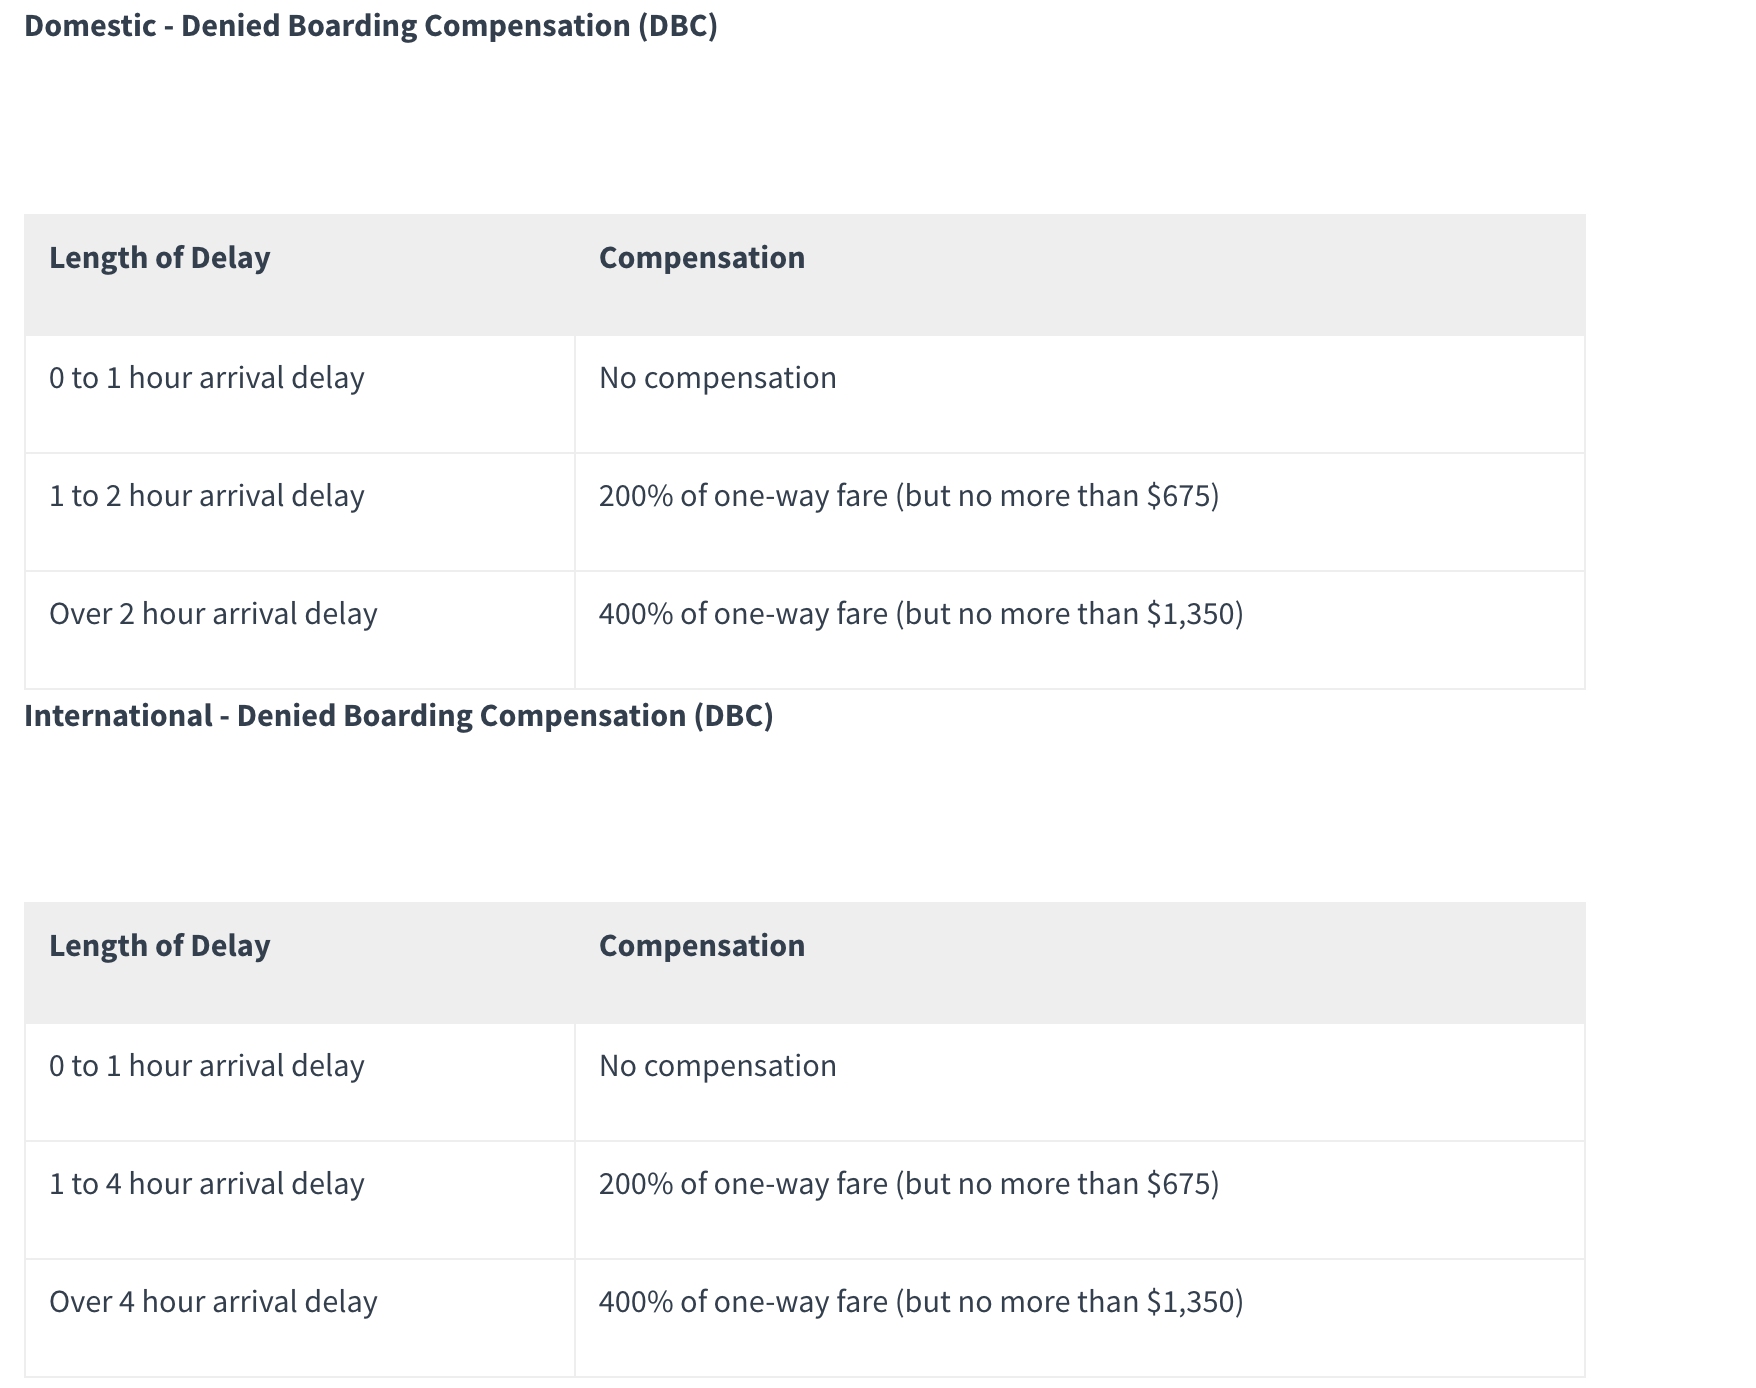Select Domestic table's Compensation column header

[702, 258]
